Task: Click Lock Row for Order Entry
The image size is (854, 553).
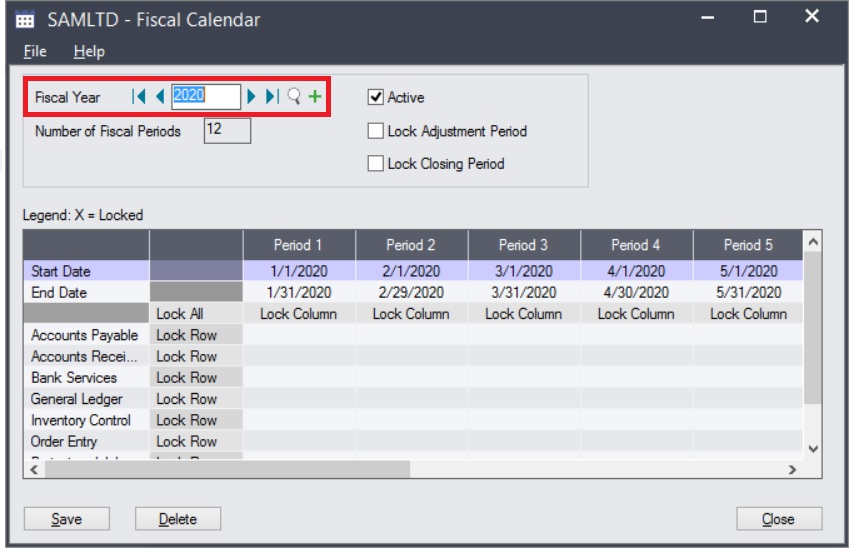Action: [x=196, y=441]
